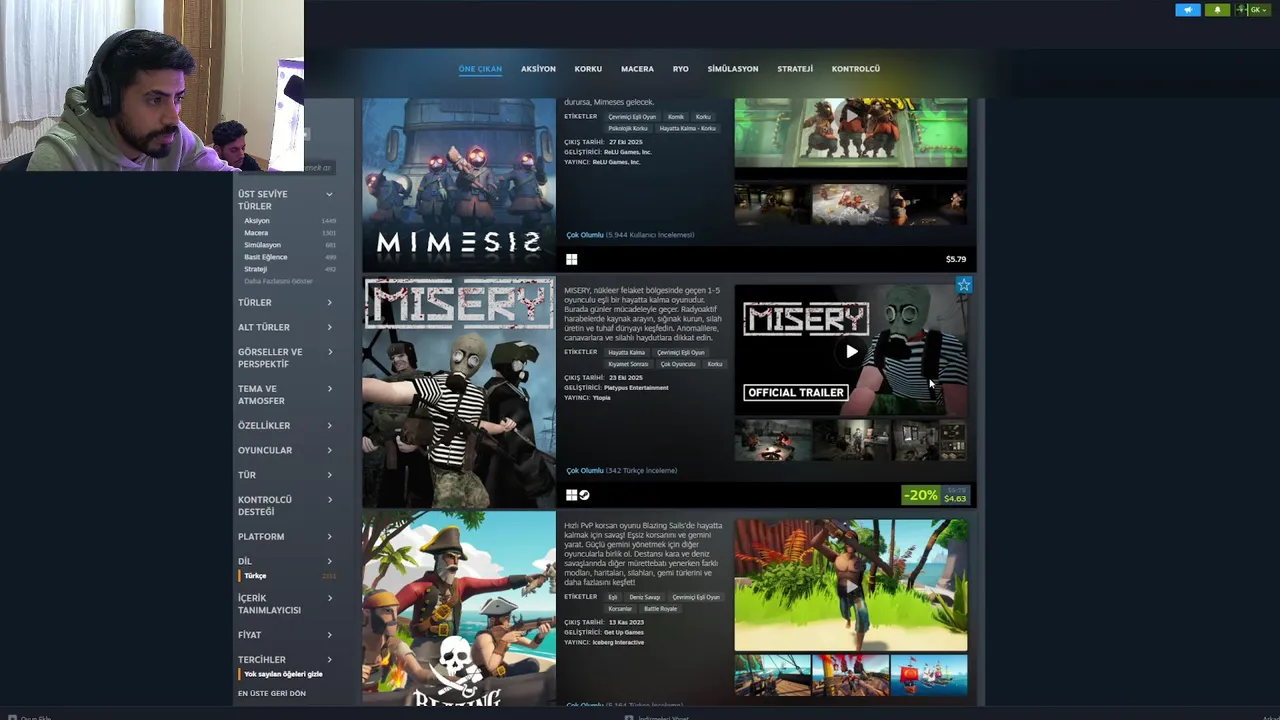This screenshot has width=1280, height=720.
Task: Expand the FİYAT filter section
Action: (x=285, y=635)
